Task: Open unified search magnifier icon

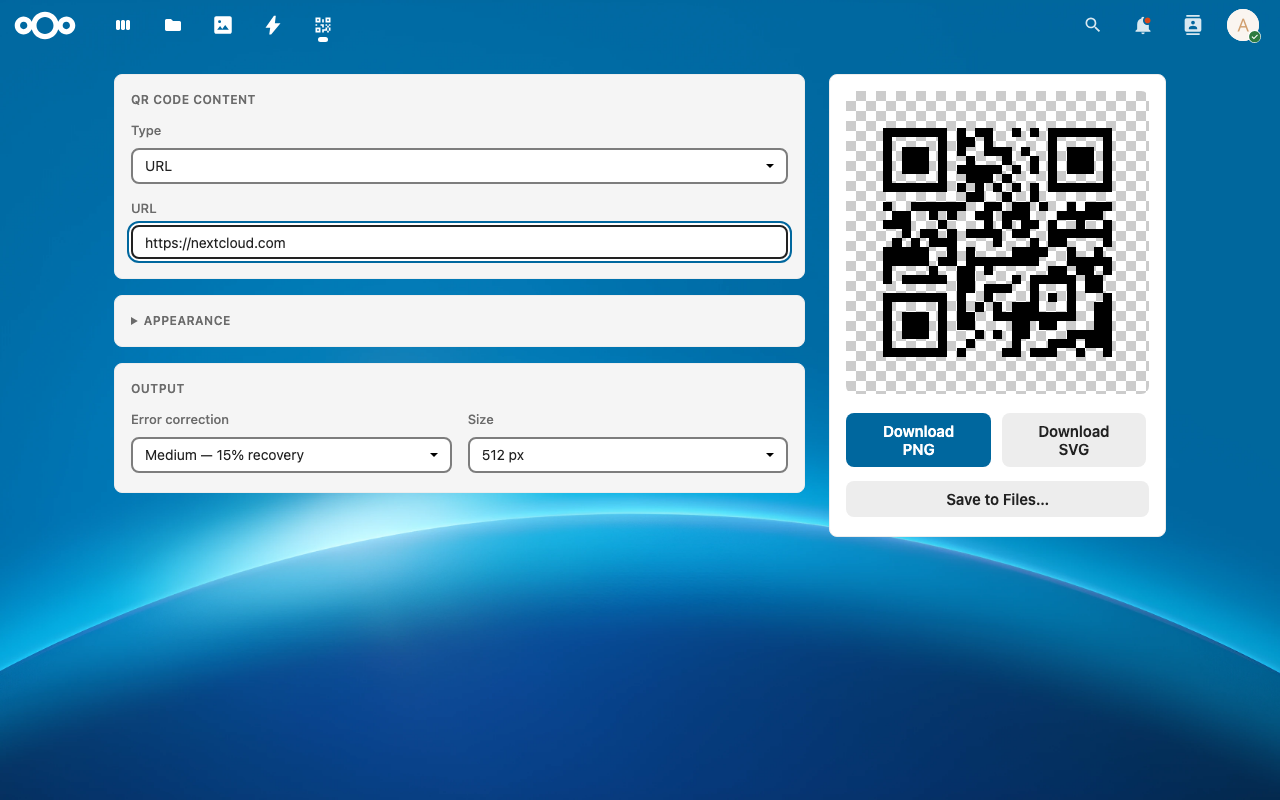Action: (1093, 25)
